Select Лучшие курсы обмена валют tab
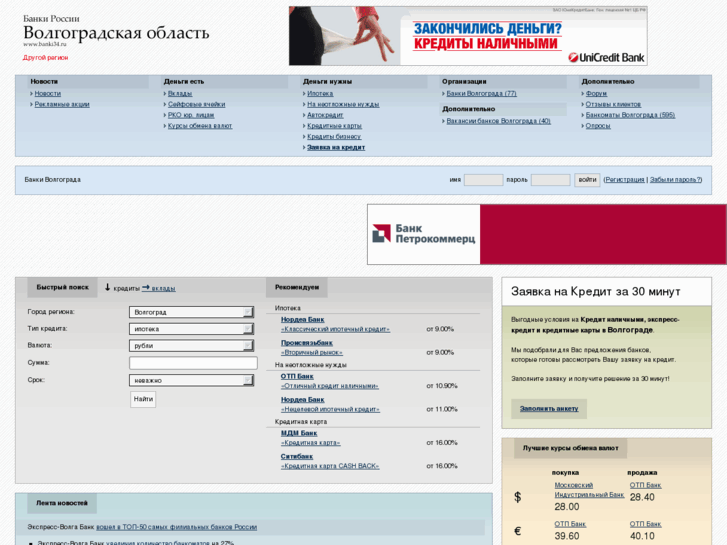 click(570, 449)
